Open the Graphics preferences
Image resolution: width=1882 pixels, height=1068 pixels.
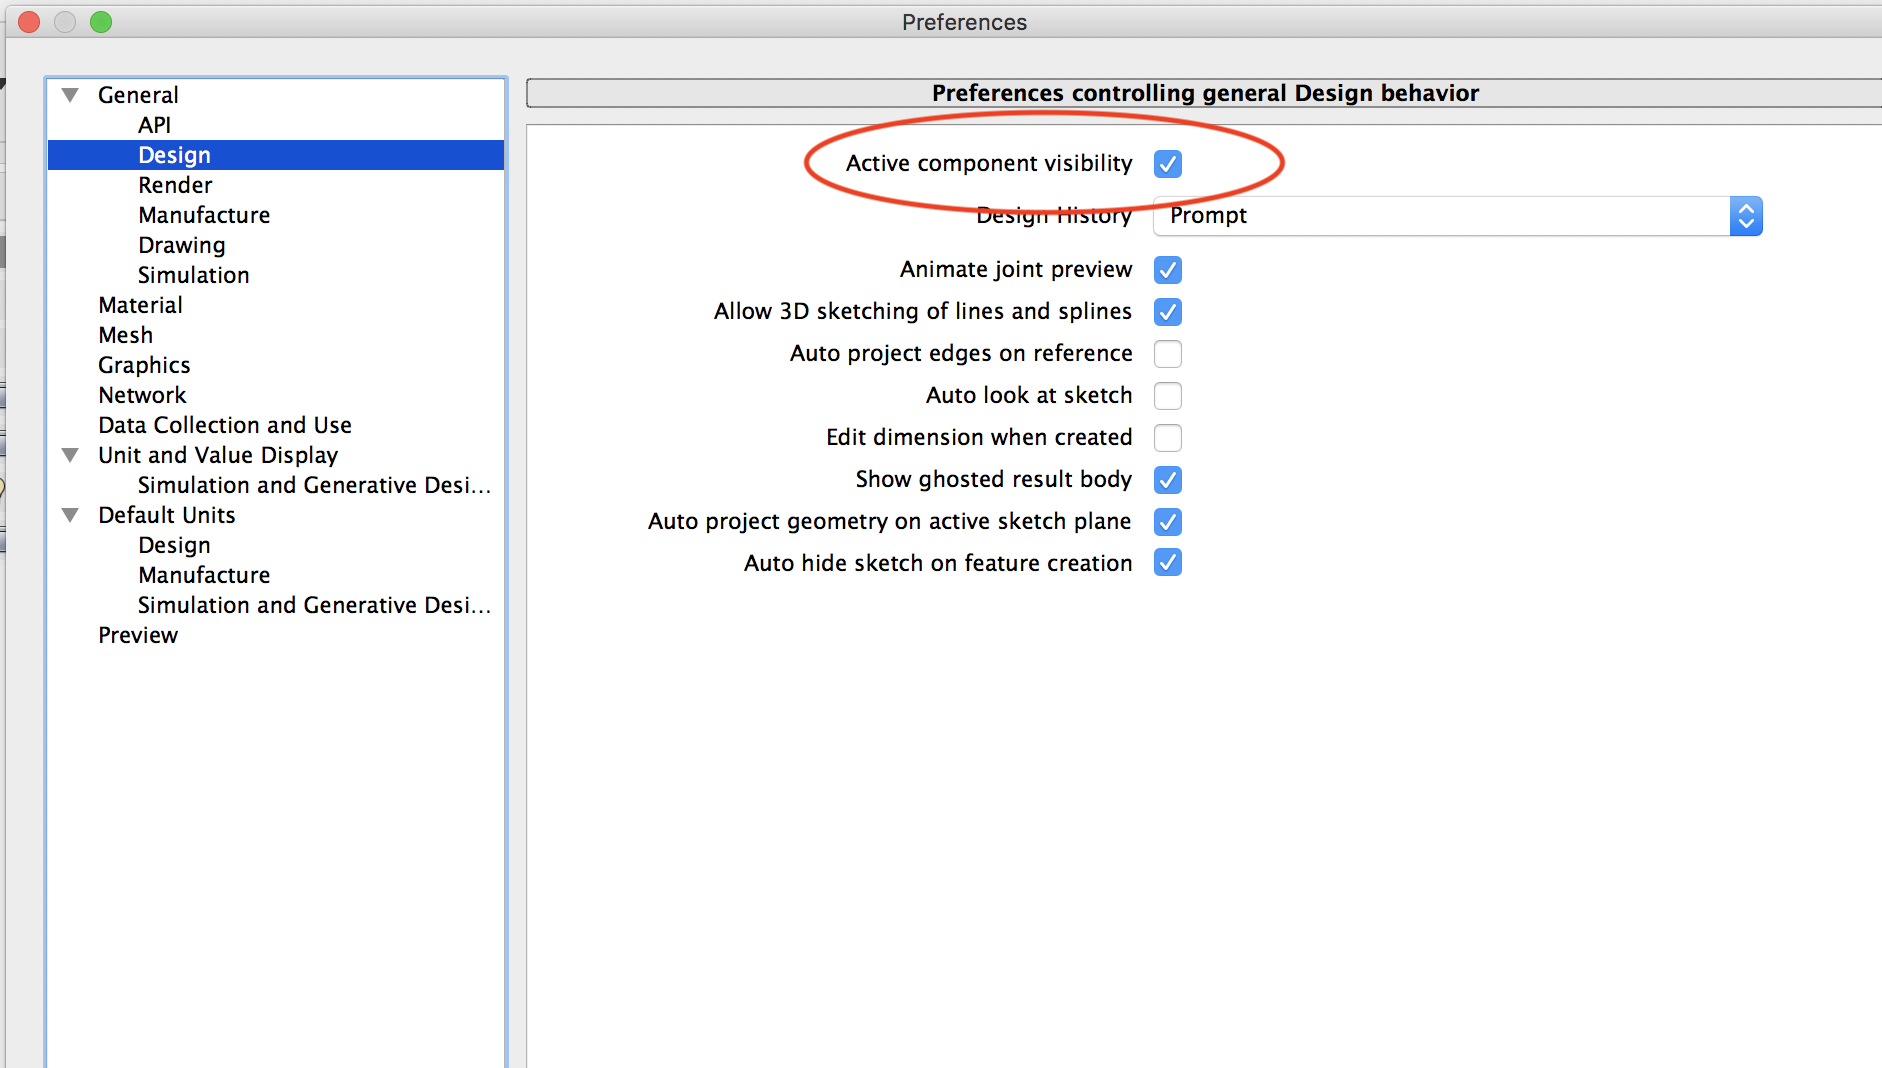(x=144, y=364)
